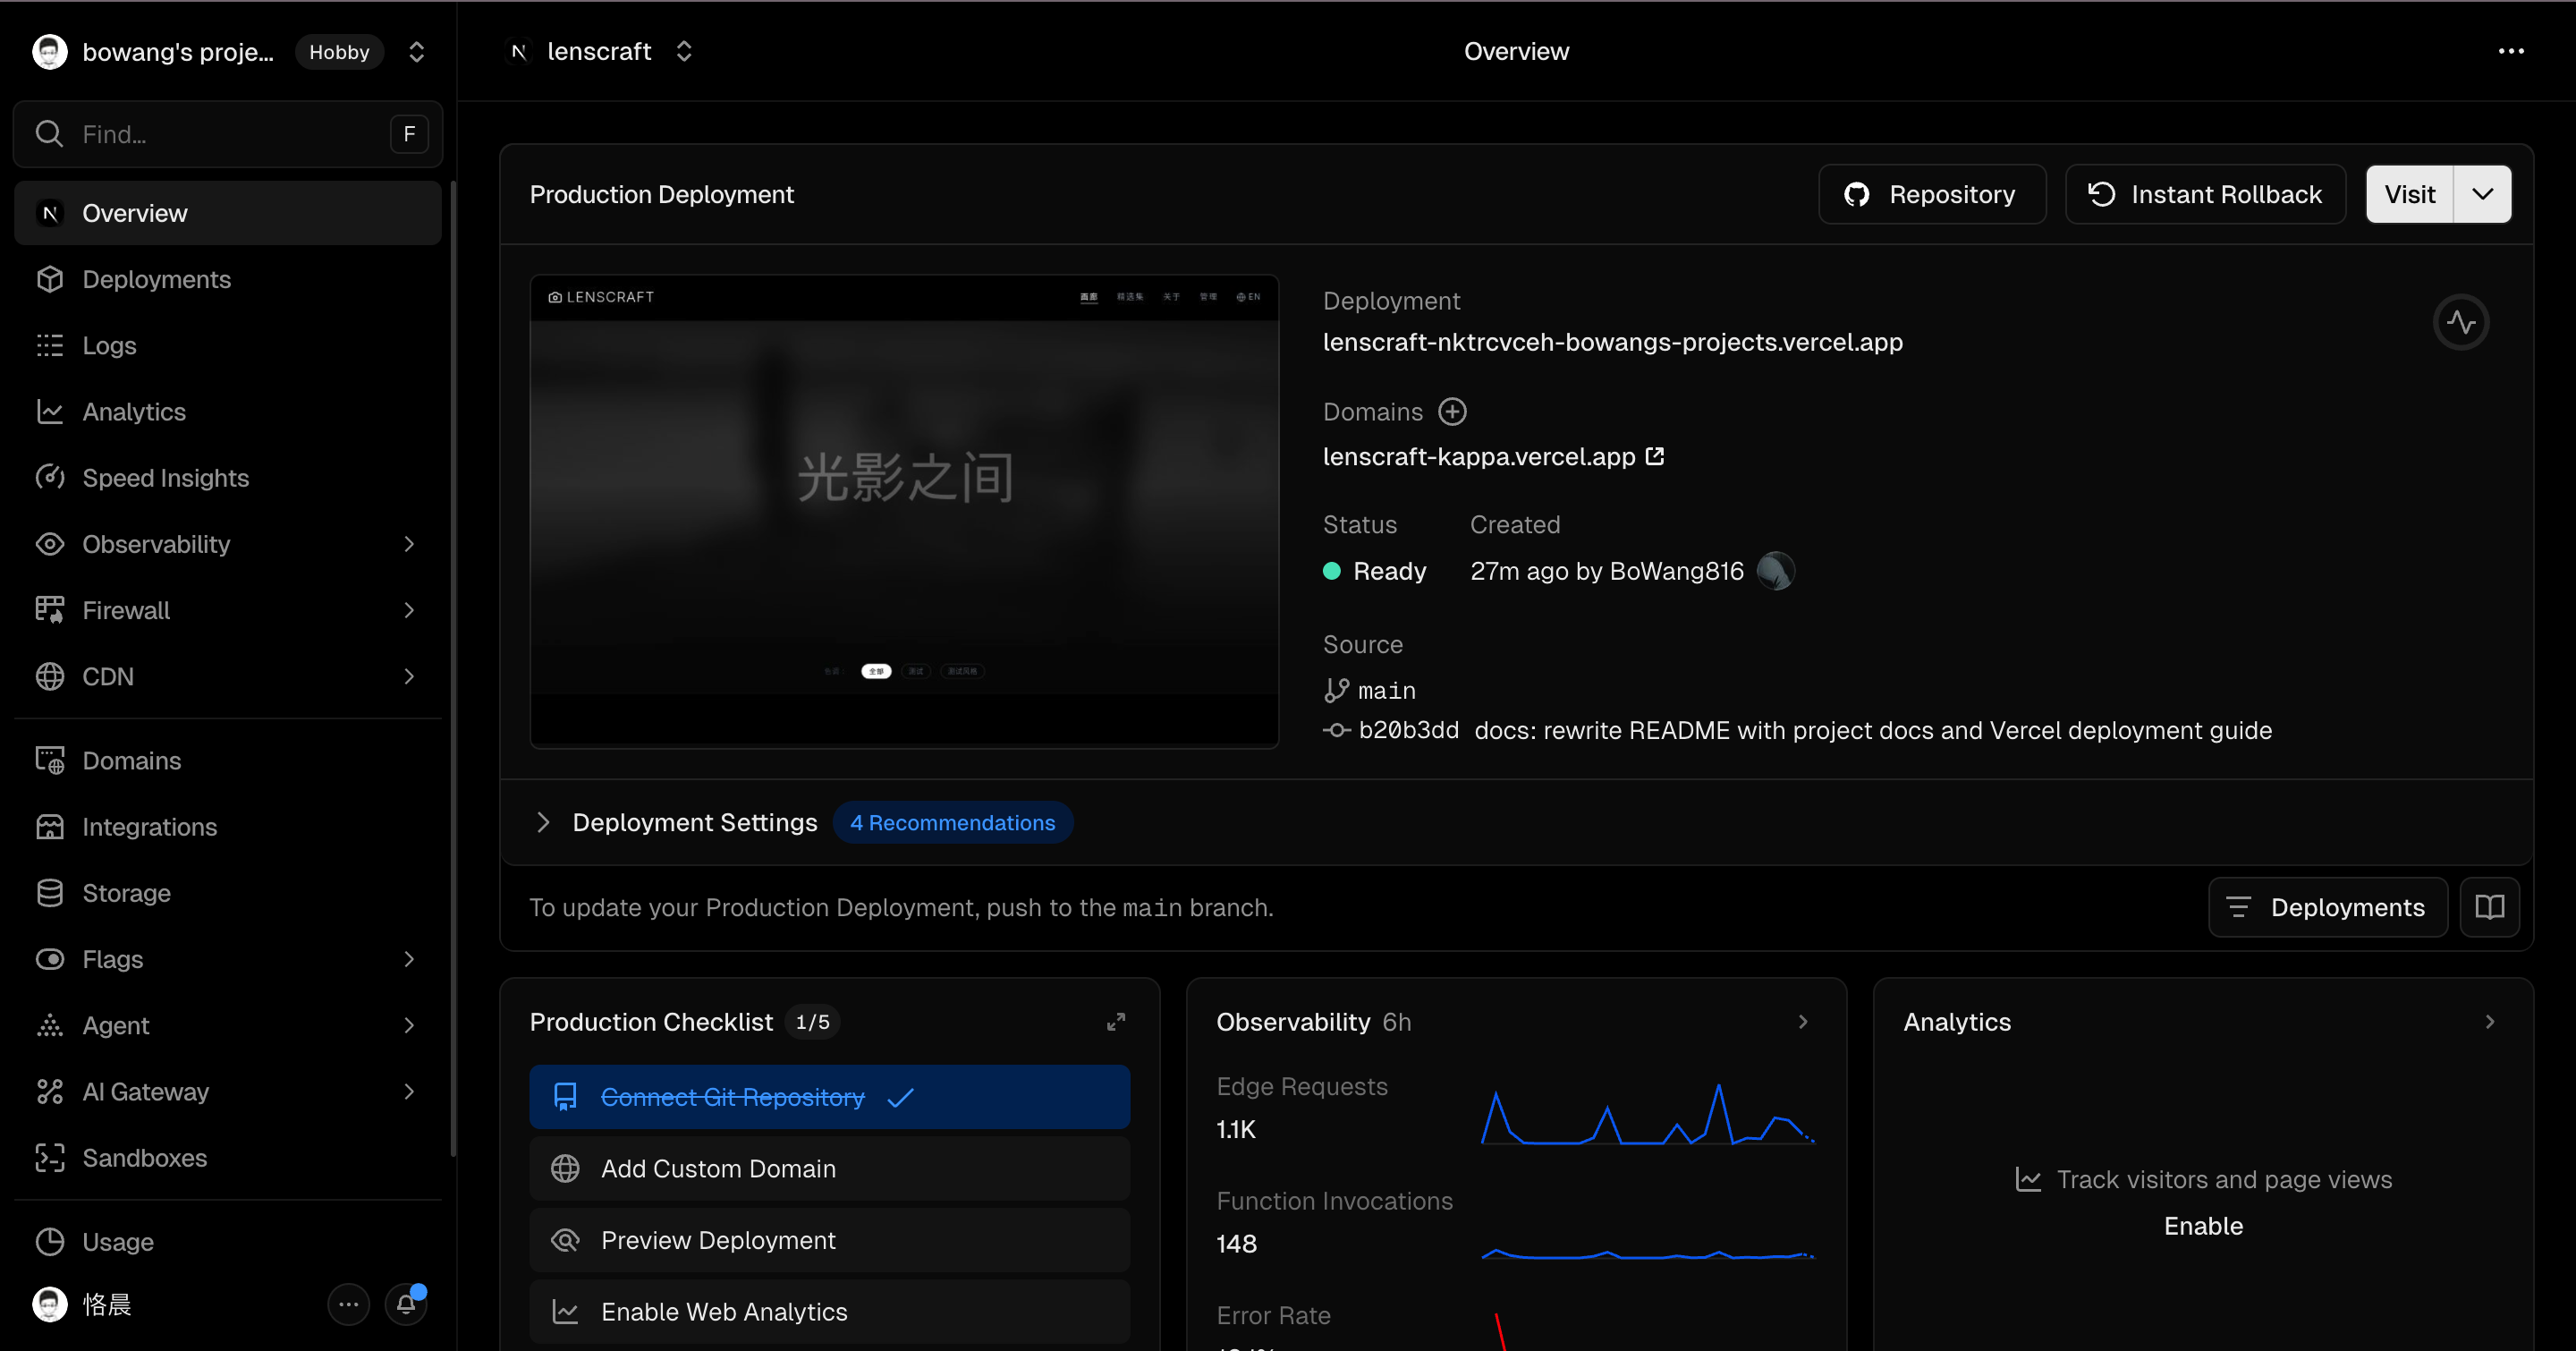This screenshot has height=1351, width=2576.
Task: Go to Speed Insights in sidebar
Action: pos(165,478)
